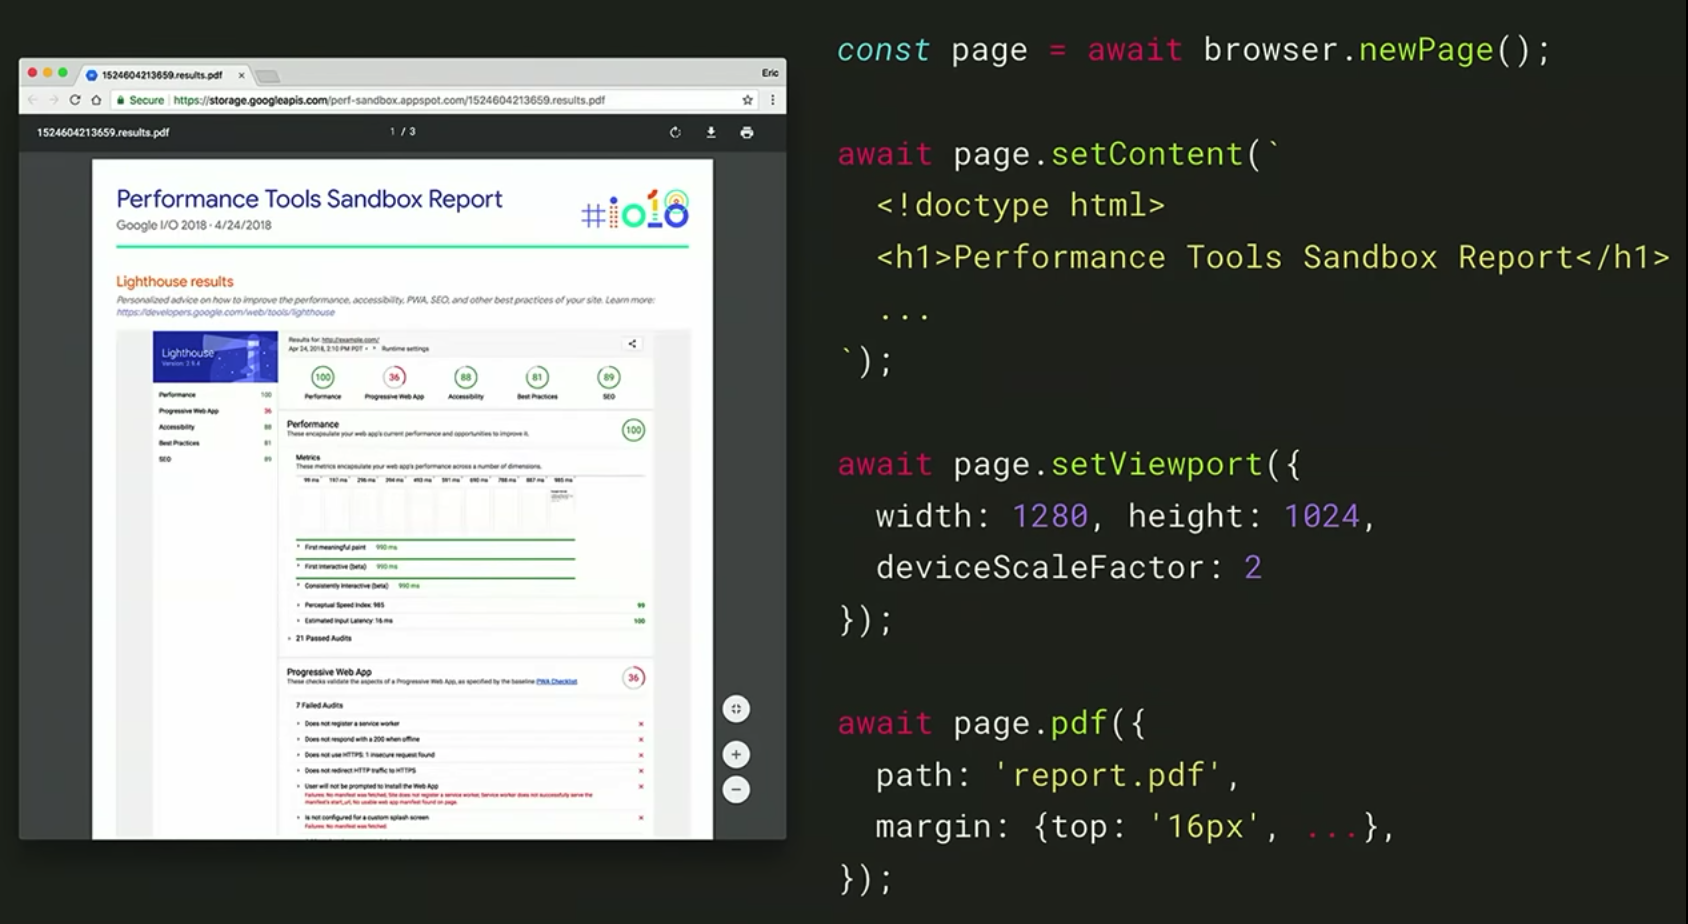Expand the '21 Passed Audits' section
Image resolution: width=1688 pixels, height=924 pixels.
point(320,638)
